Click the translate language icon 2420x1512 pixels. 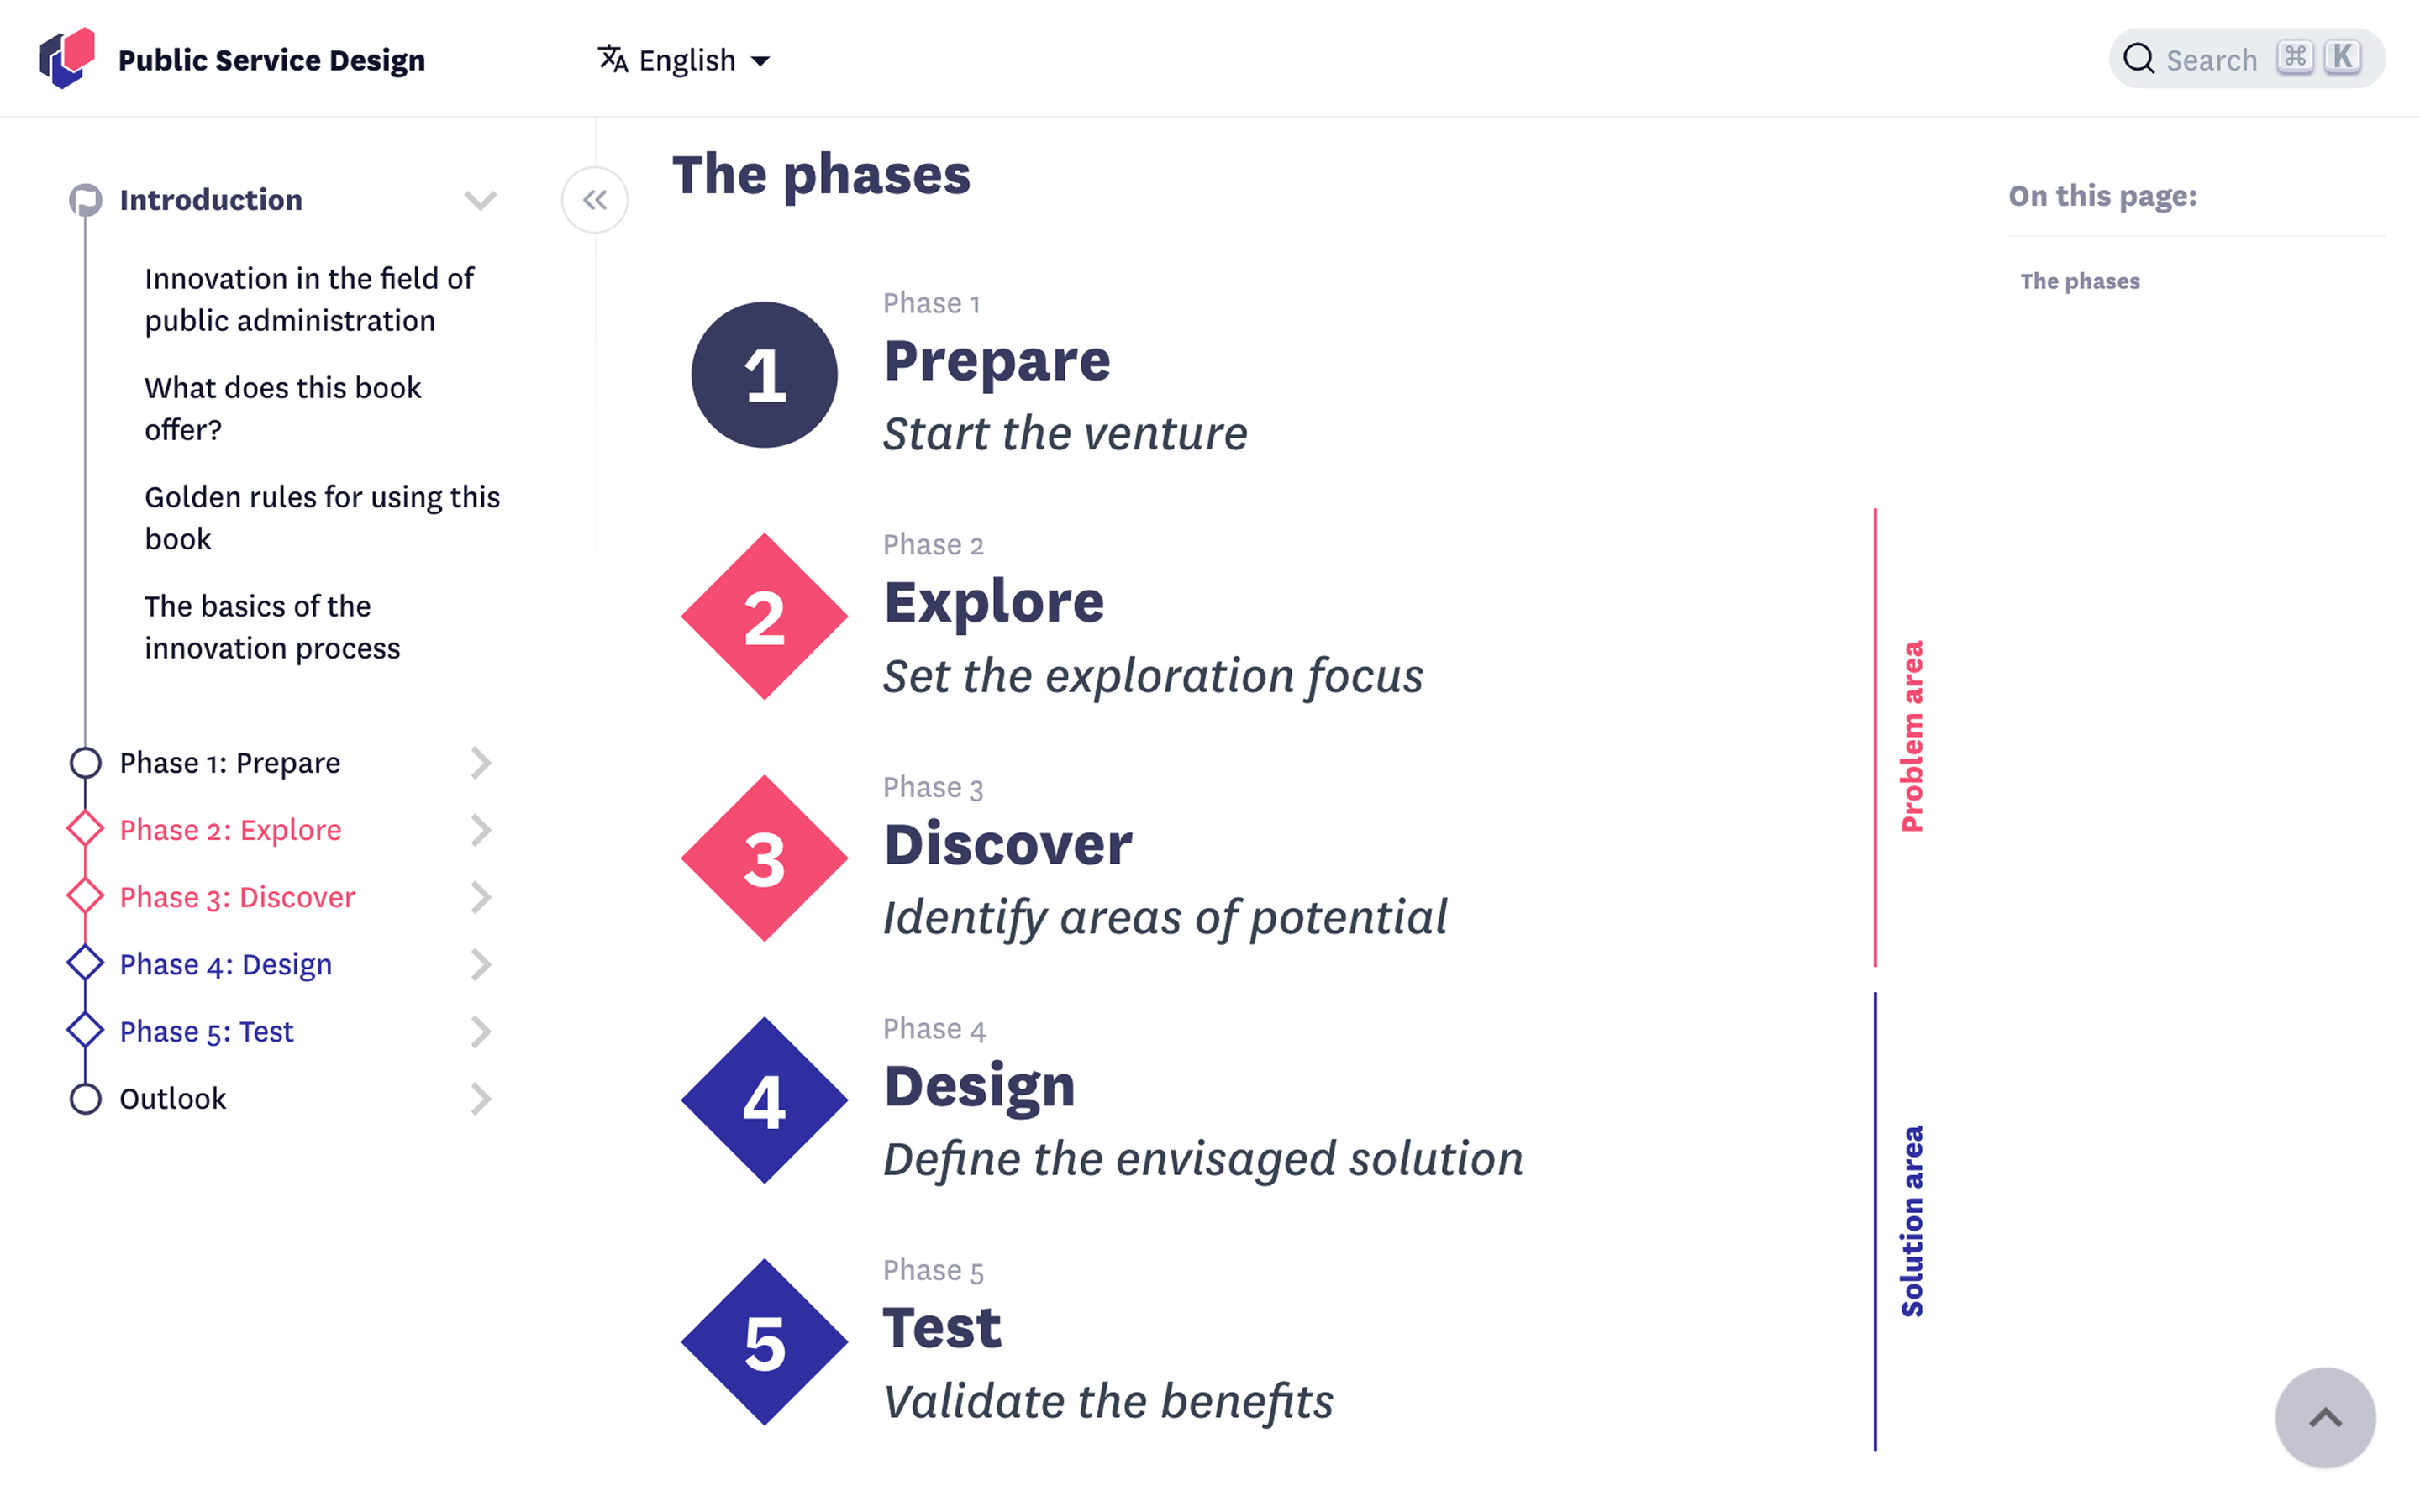[x=613, y=59]
